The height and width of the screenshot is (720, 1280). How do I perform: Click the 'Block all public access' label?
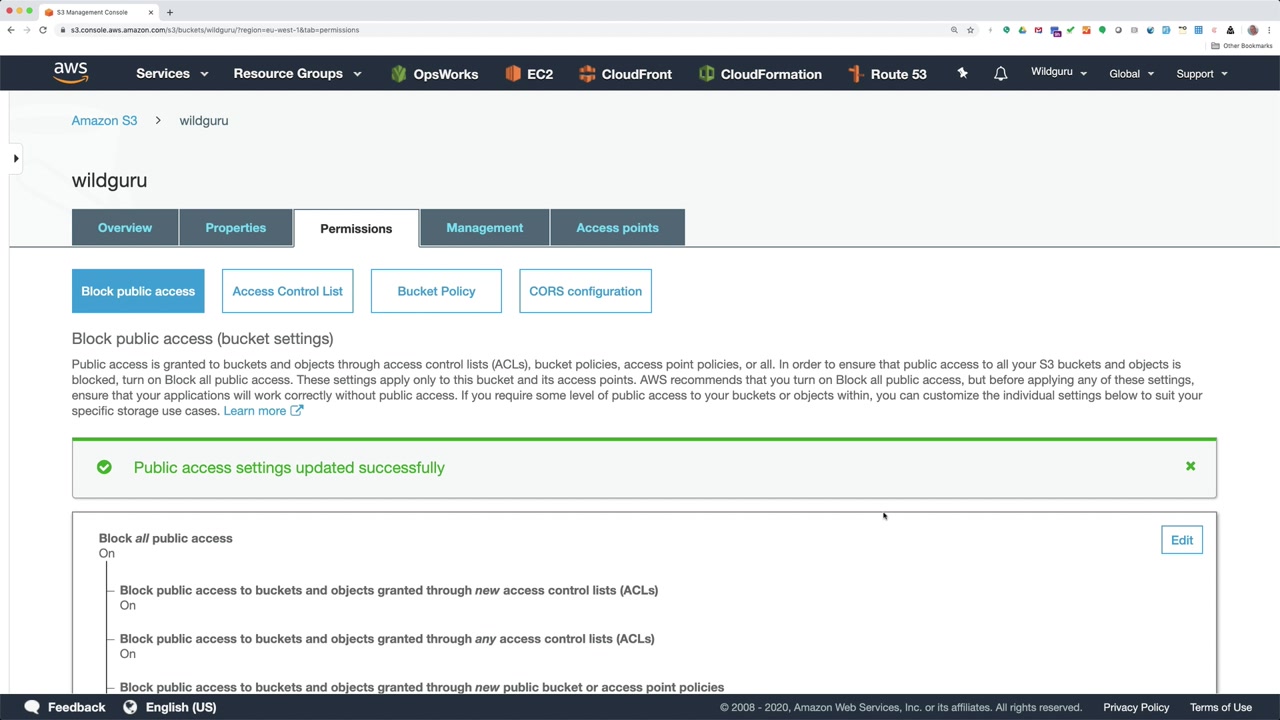coord(165,538)
